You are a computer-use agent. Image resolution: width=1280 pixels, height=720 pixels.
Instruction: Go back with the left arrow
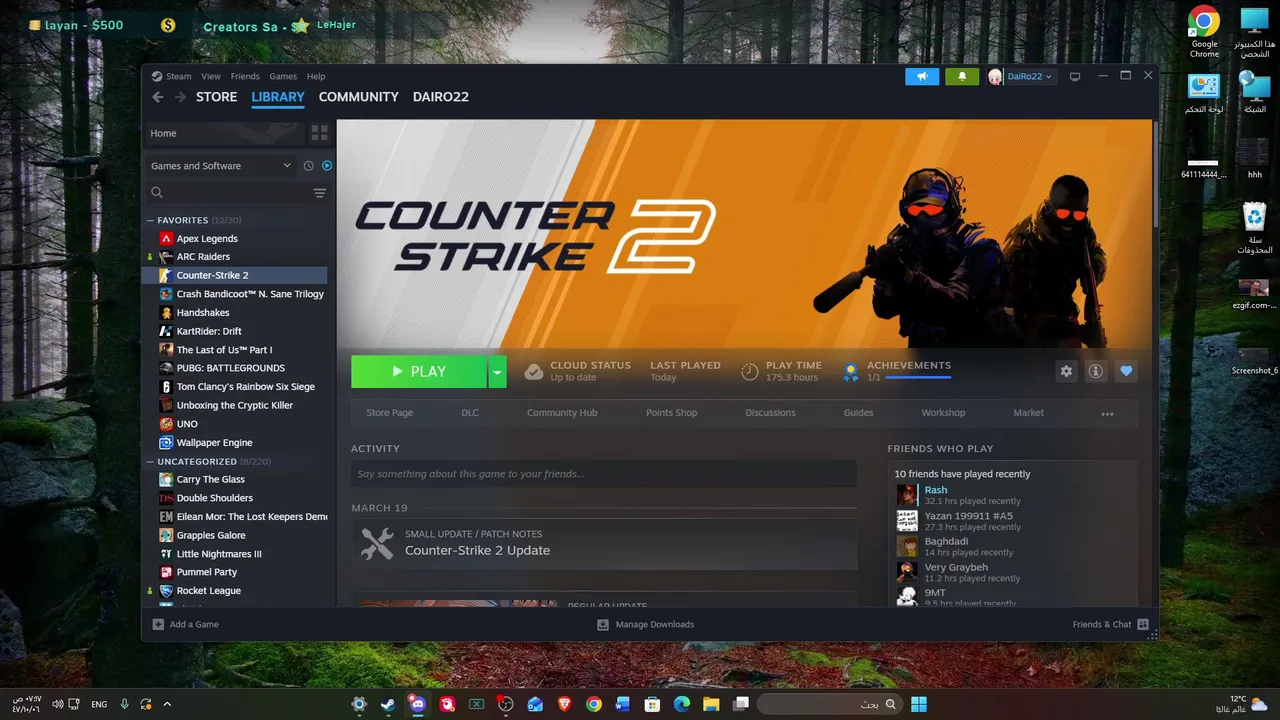click(x=158, y=97)
